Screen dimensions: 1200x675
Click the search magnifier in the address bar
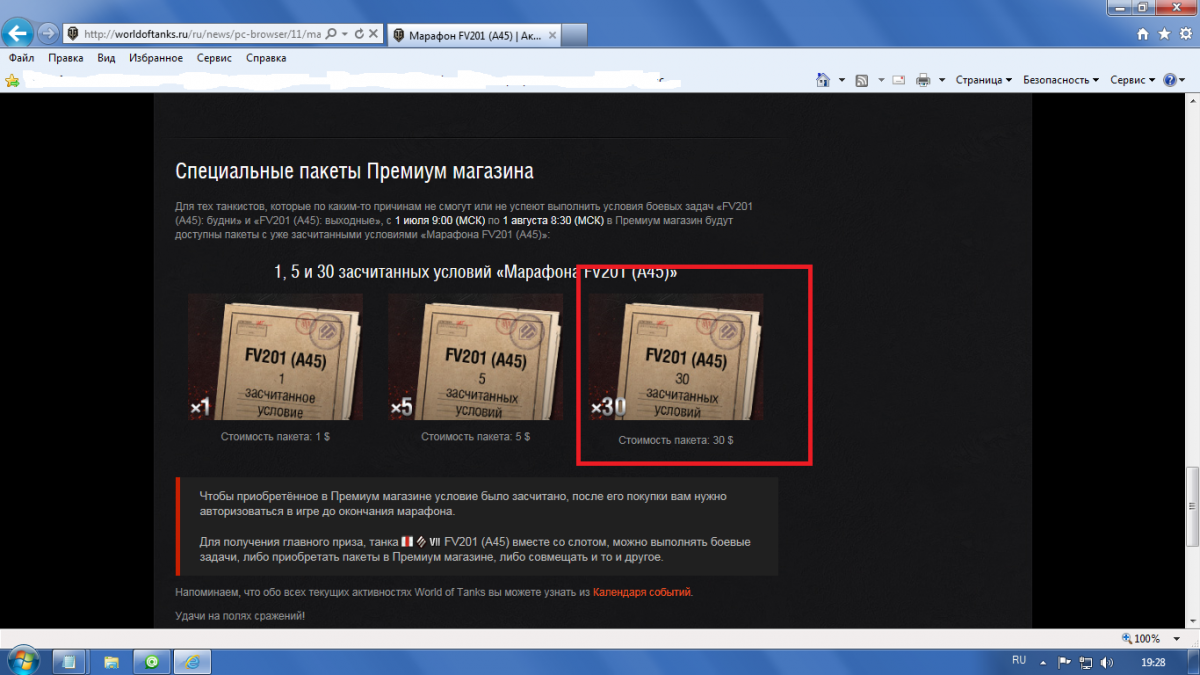[332, 34]
